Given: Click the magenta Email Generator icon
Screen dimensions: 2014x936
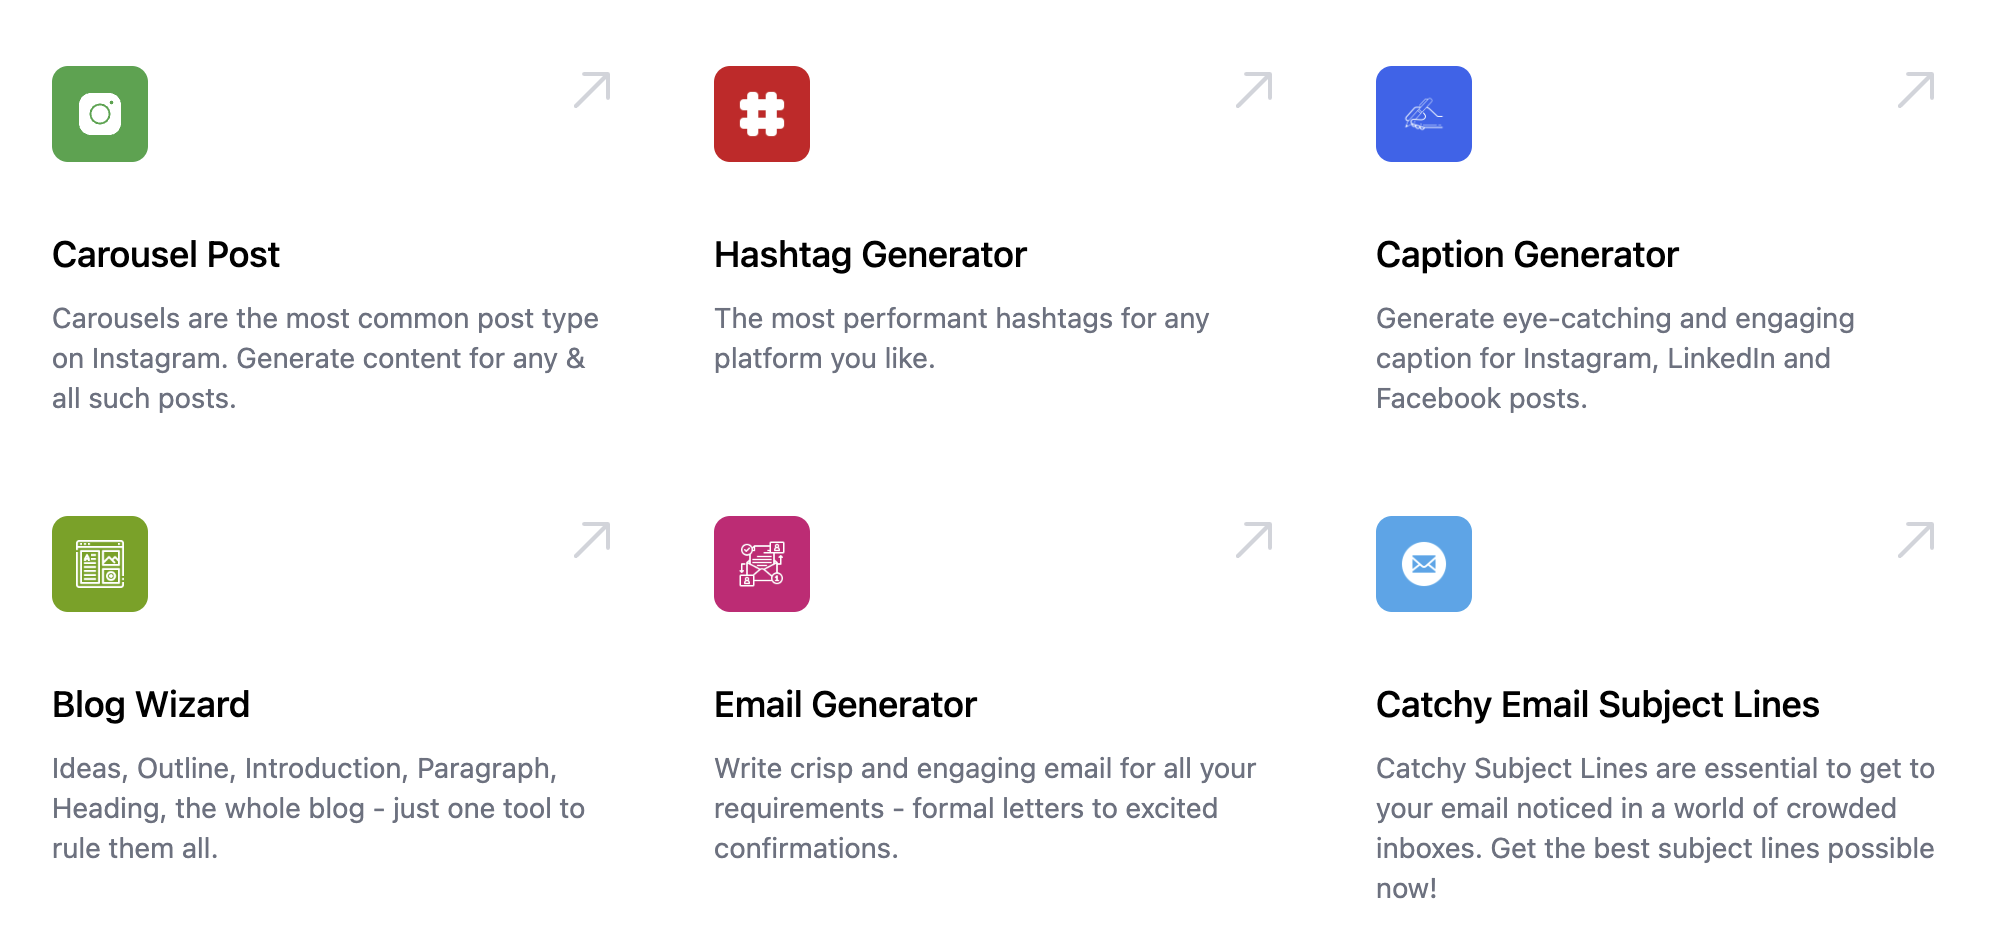Looking at the screenshot, I should point(762,564).
